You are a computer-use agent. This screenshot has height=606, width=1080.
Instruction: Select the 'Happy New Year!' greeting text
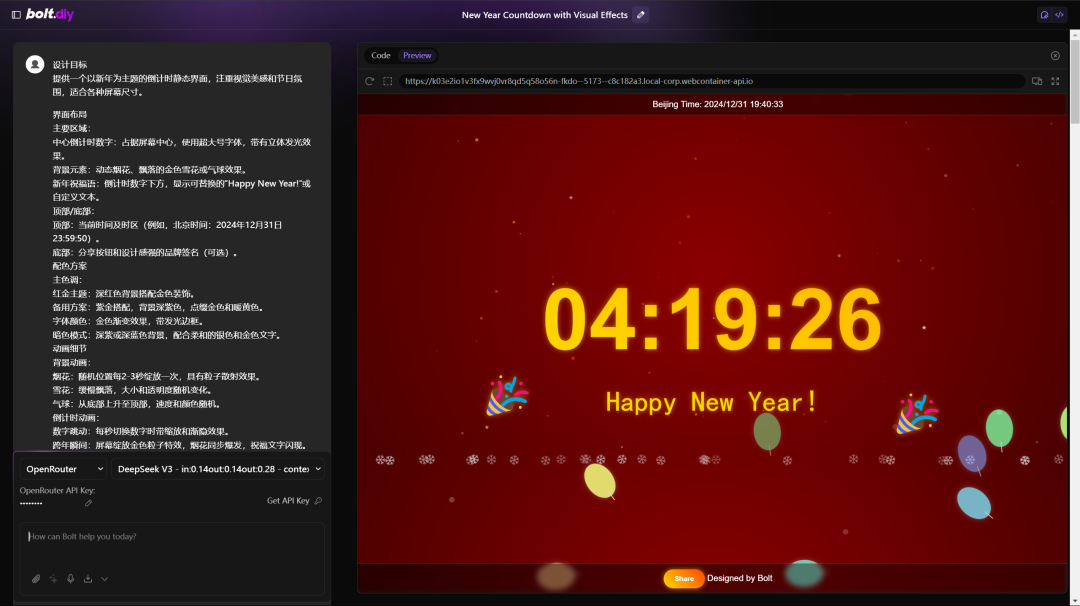[x=712, y=402]
